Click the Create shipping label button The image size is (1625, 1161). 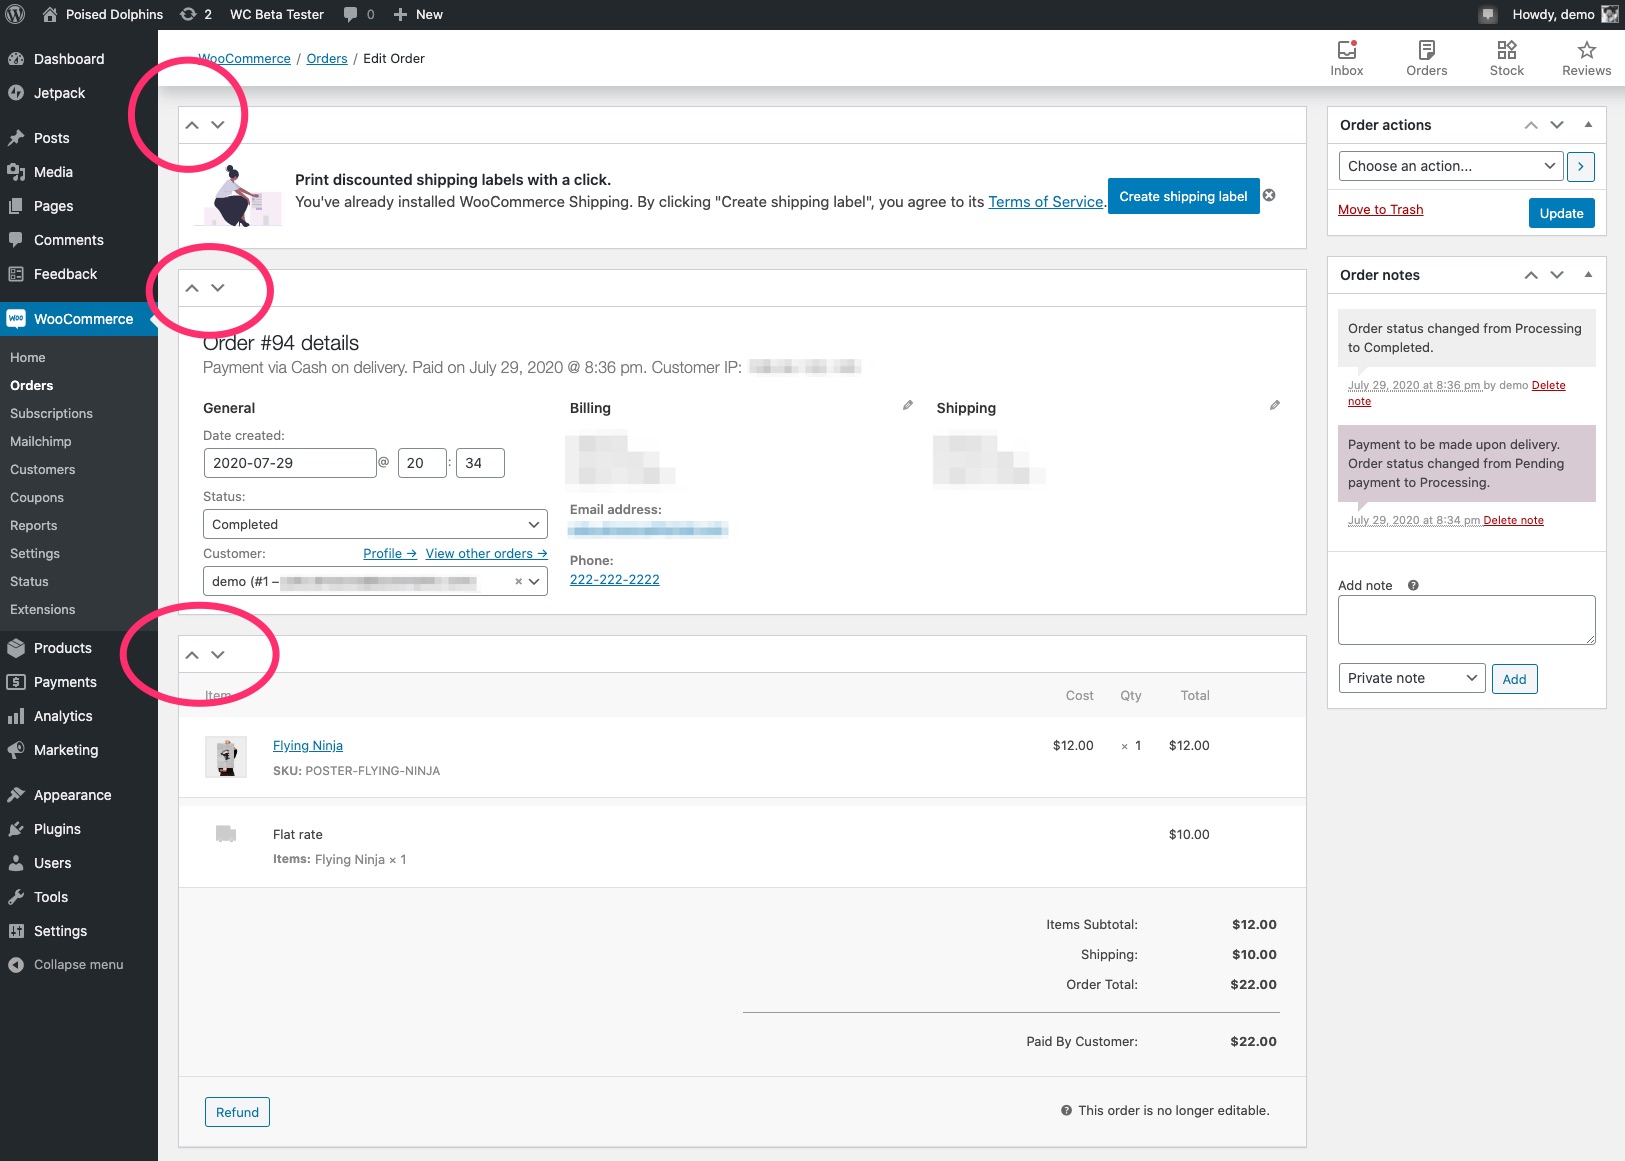pos(1183,196)
